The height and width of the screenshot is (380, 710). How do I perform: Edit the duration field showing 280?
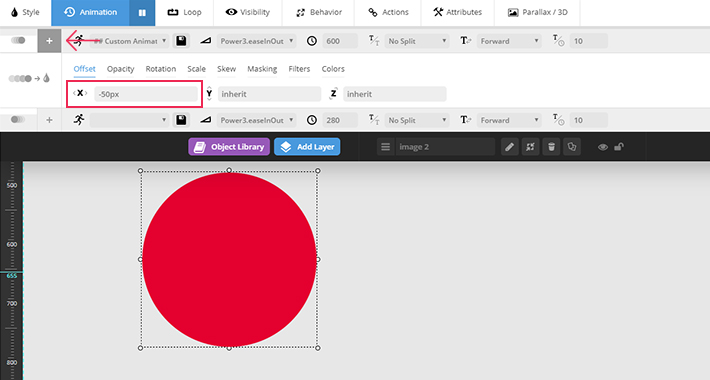[340, 120]
